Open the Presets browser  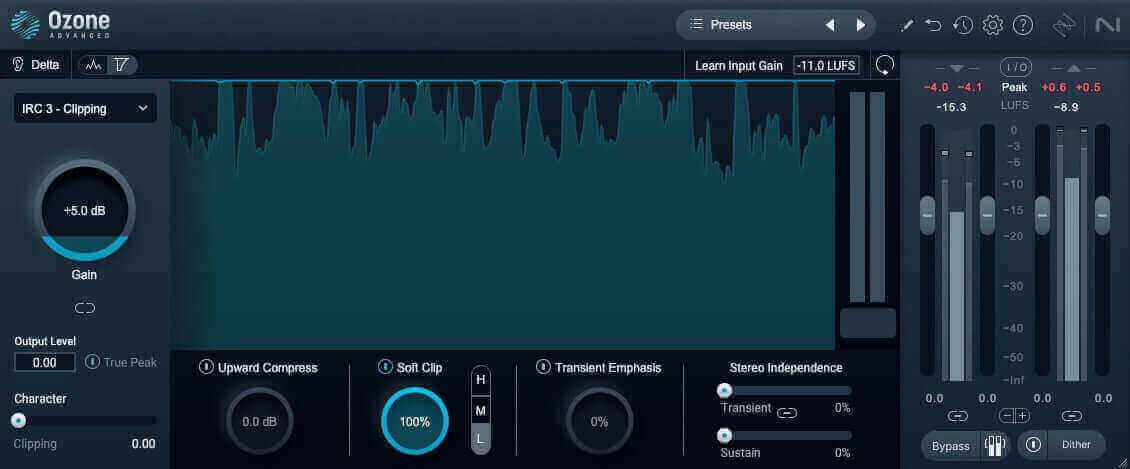pos(721,24)
